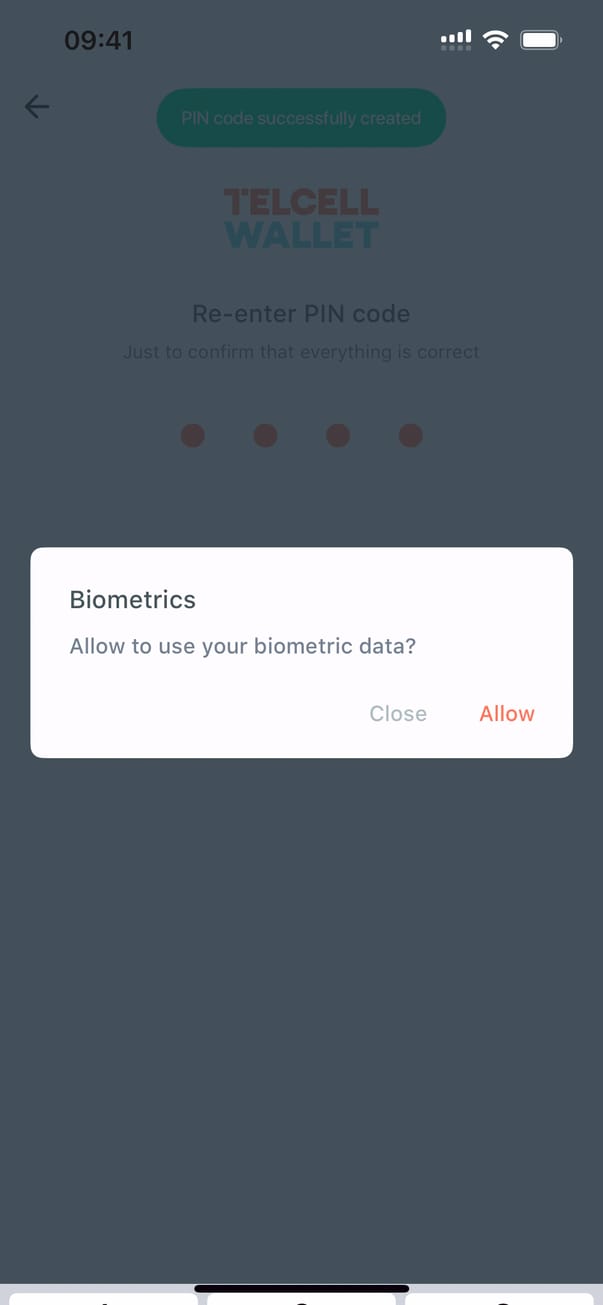Tap the third PIN dot

pos(338,435)
